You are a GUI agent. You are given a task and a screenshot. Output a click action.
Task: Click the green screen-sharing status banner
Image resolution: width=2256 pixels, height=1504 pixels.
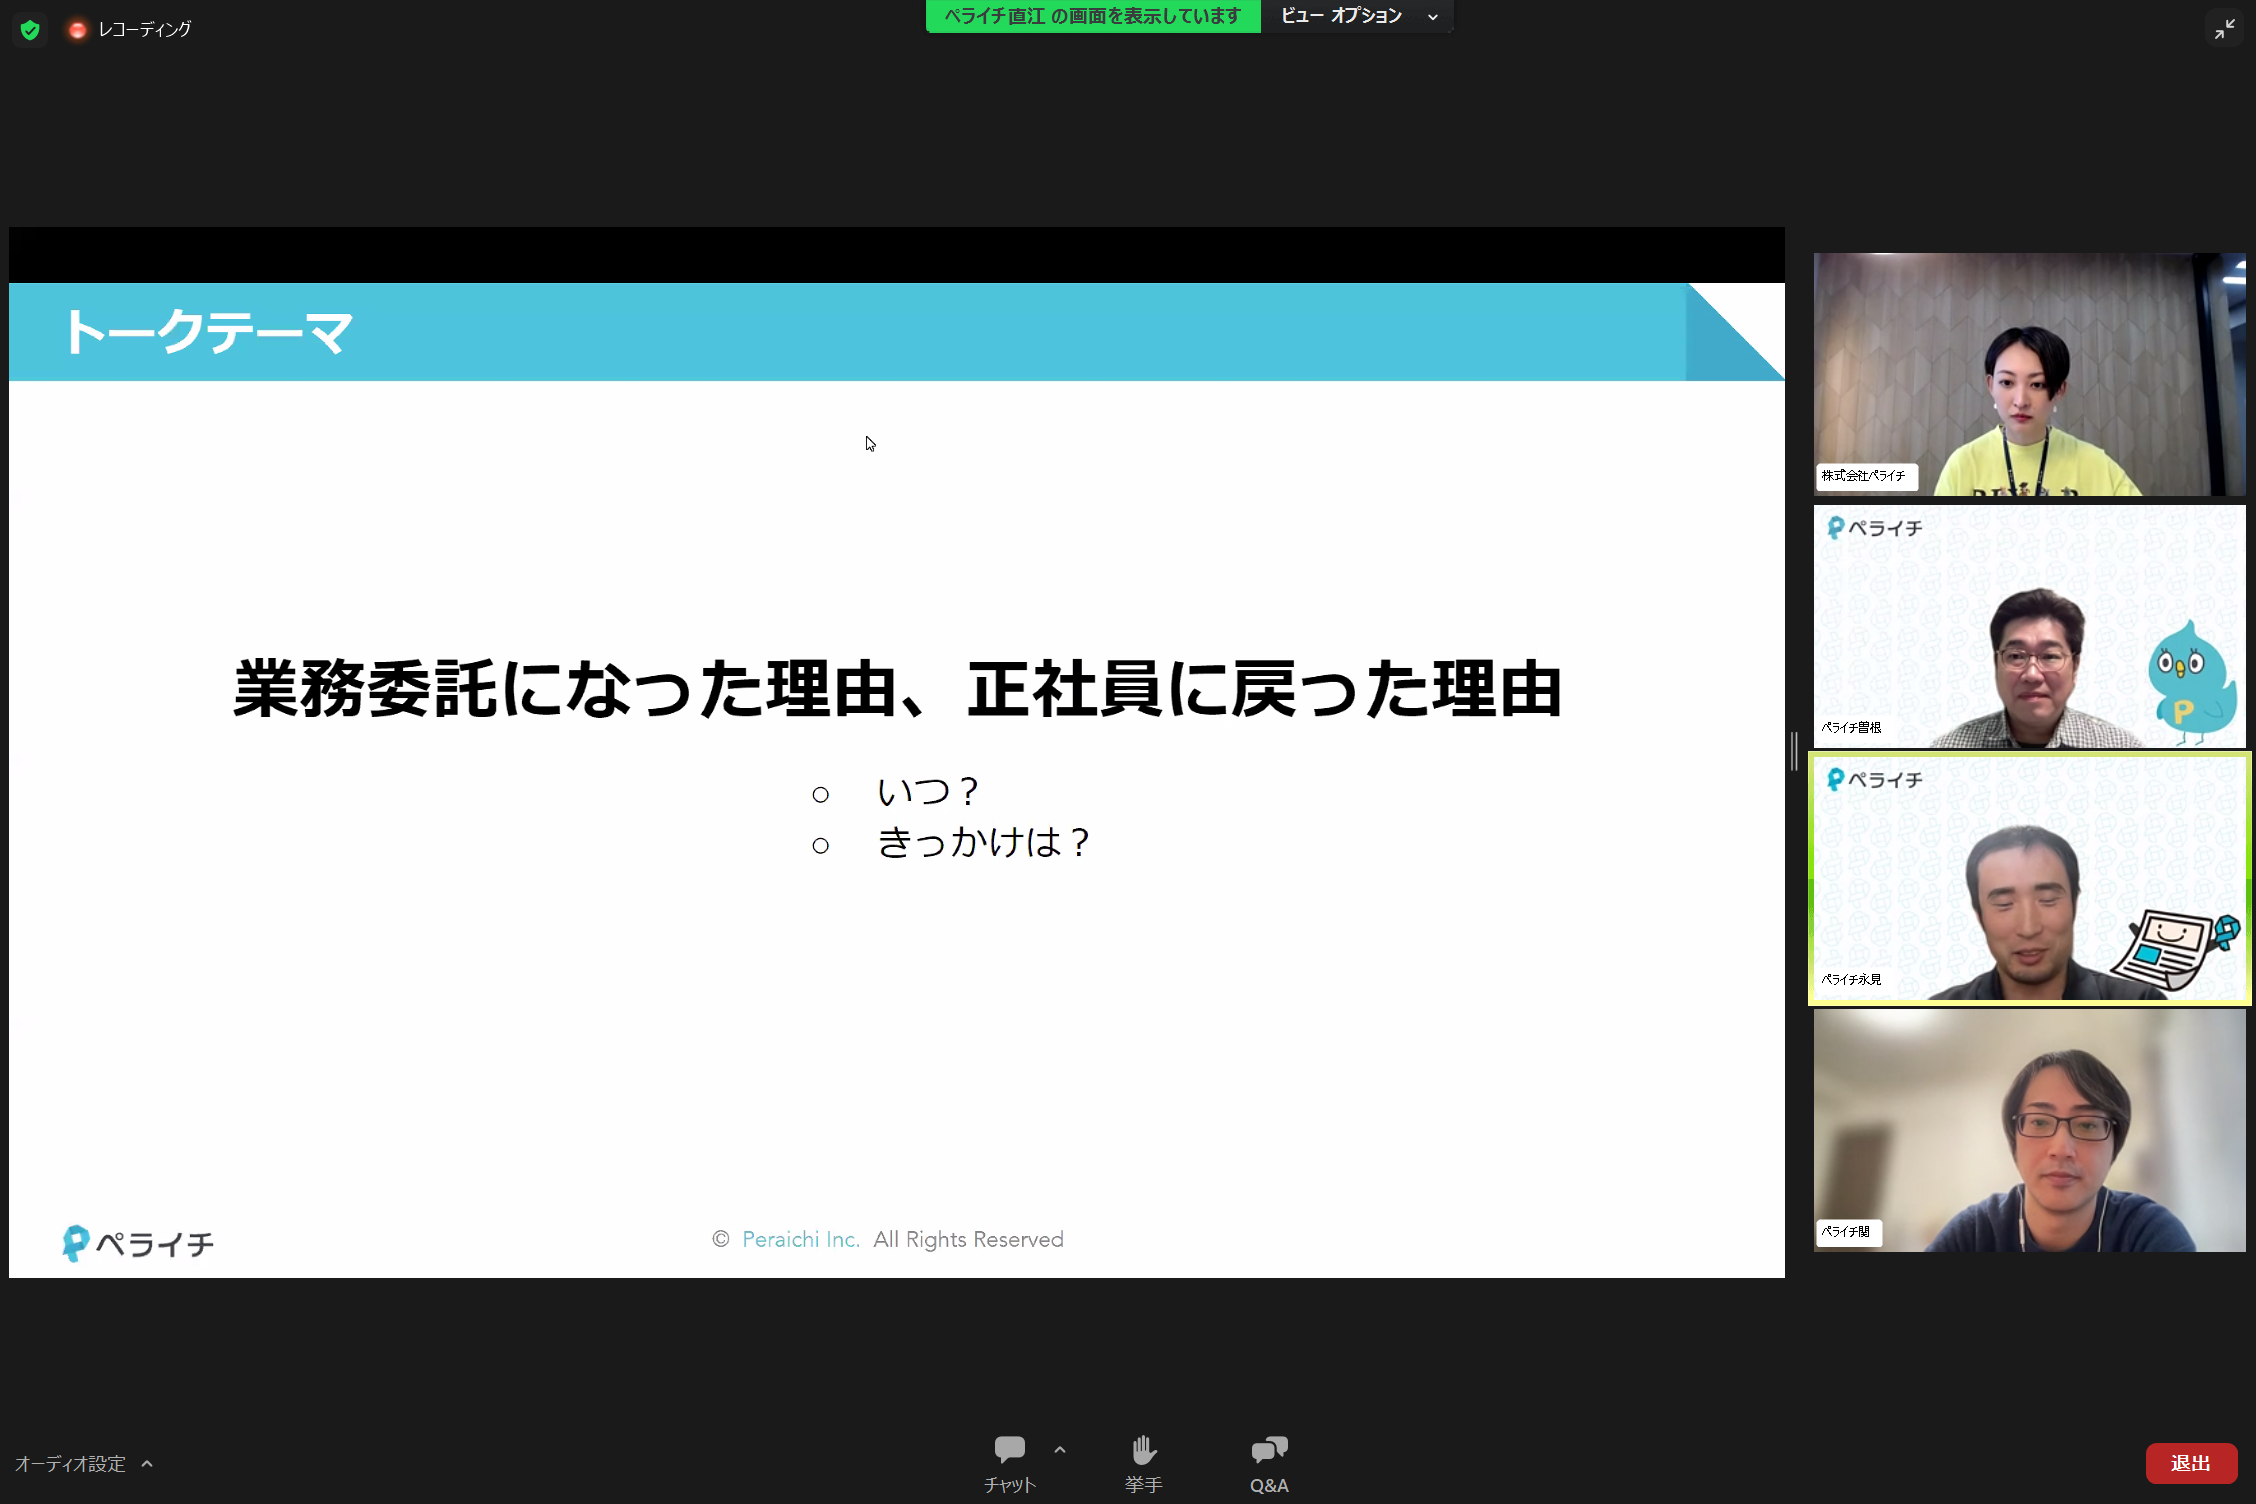[x=1092, y=16]
